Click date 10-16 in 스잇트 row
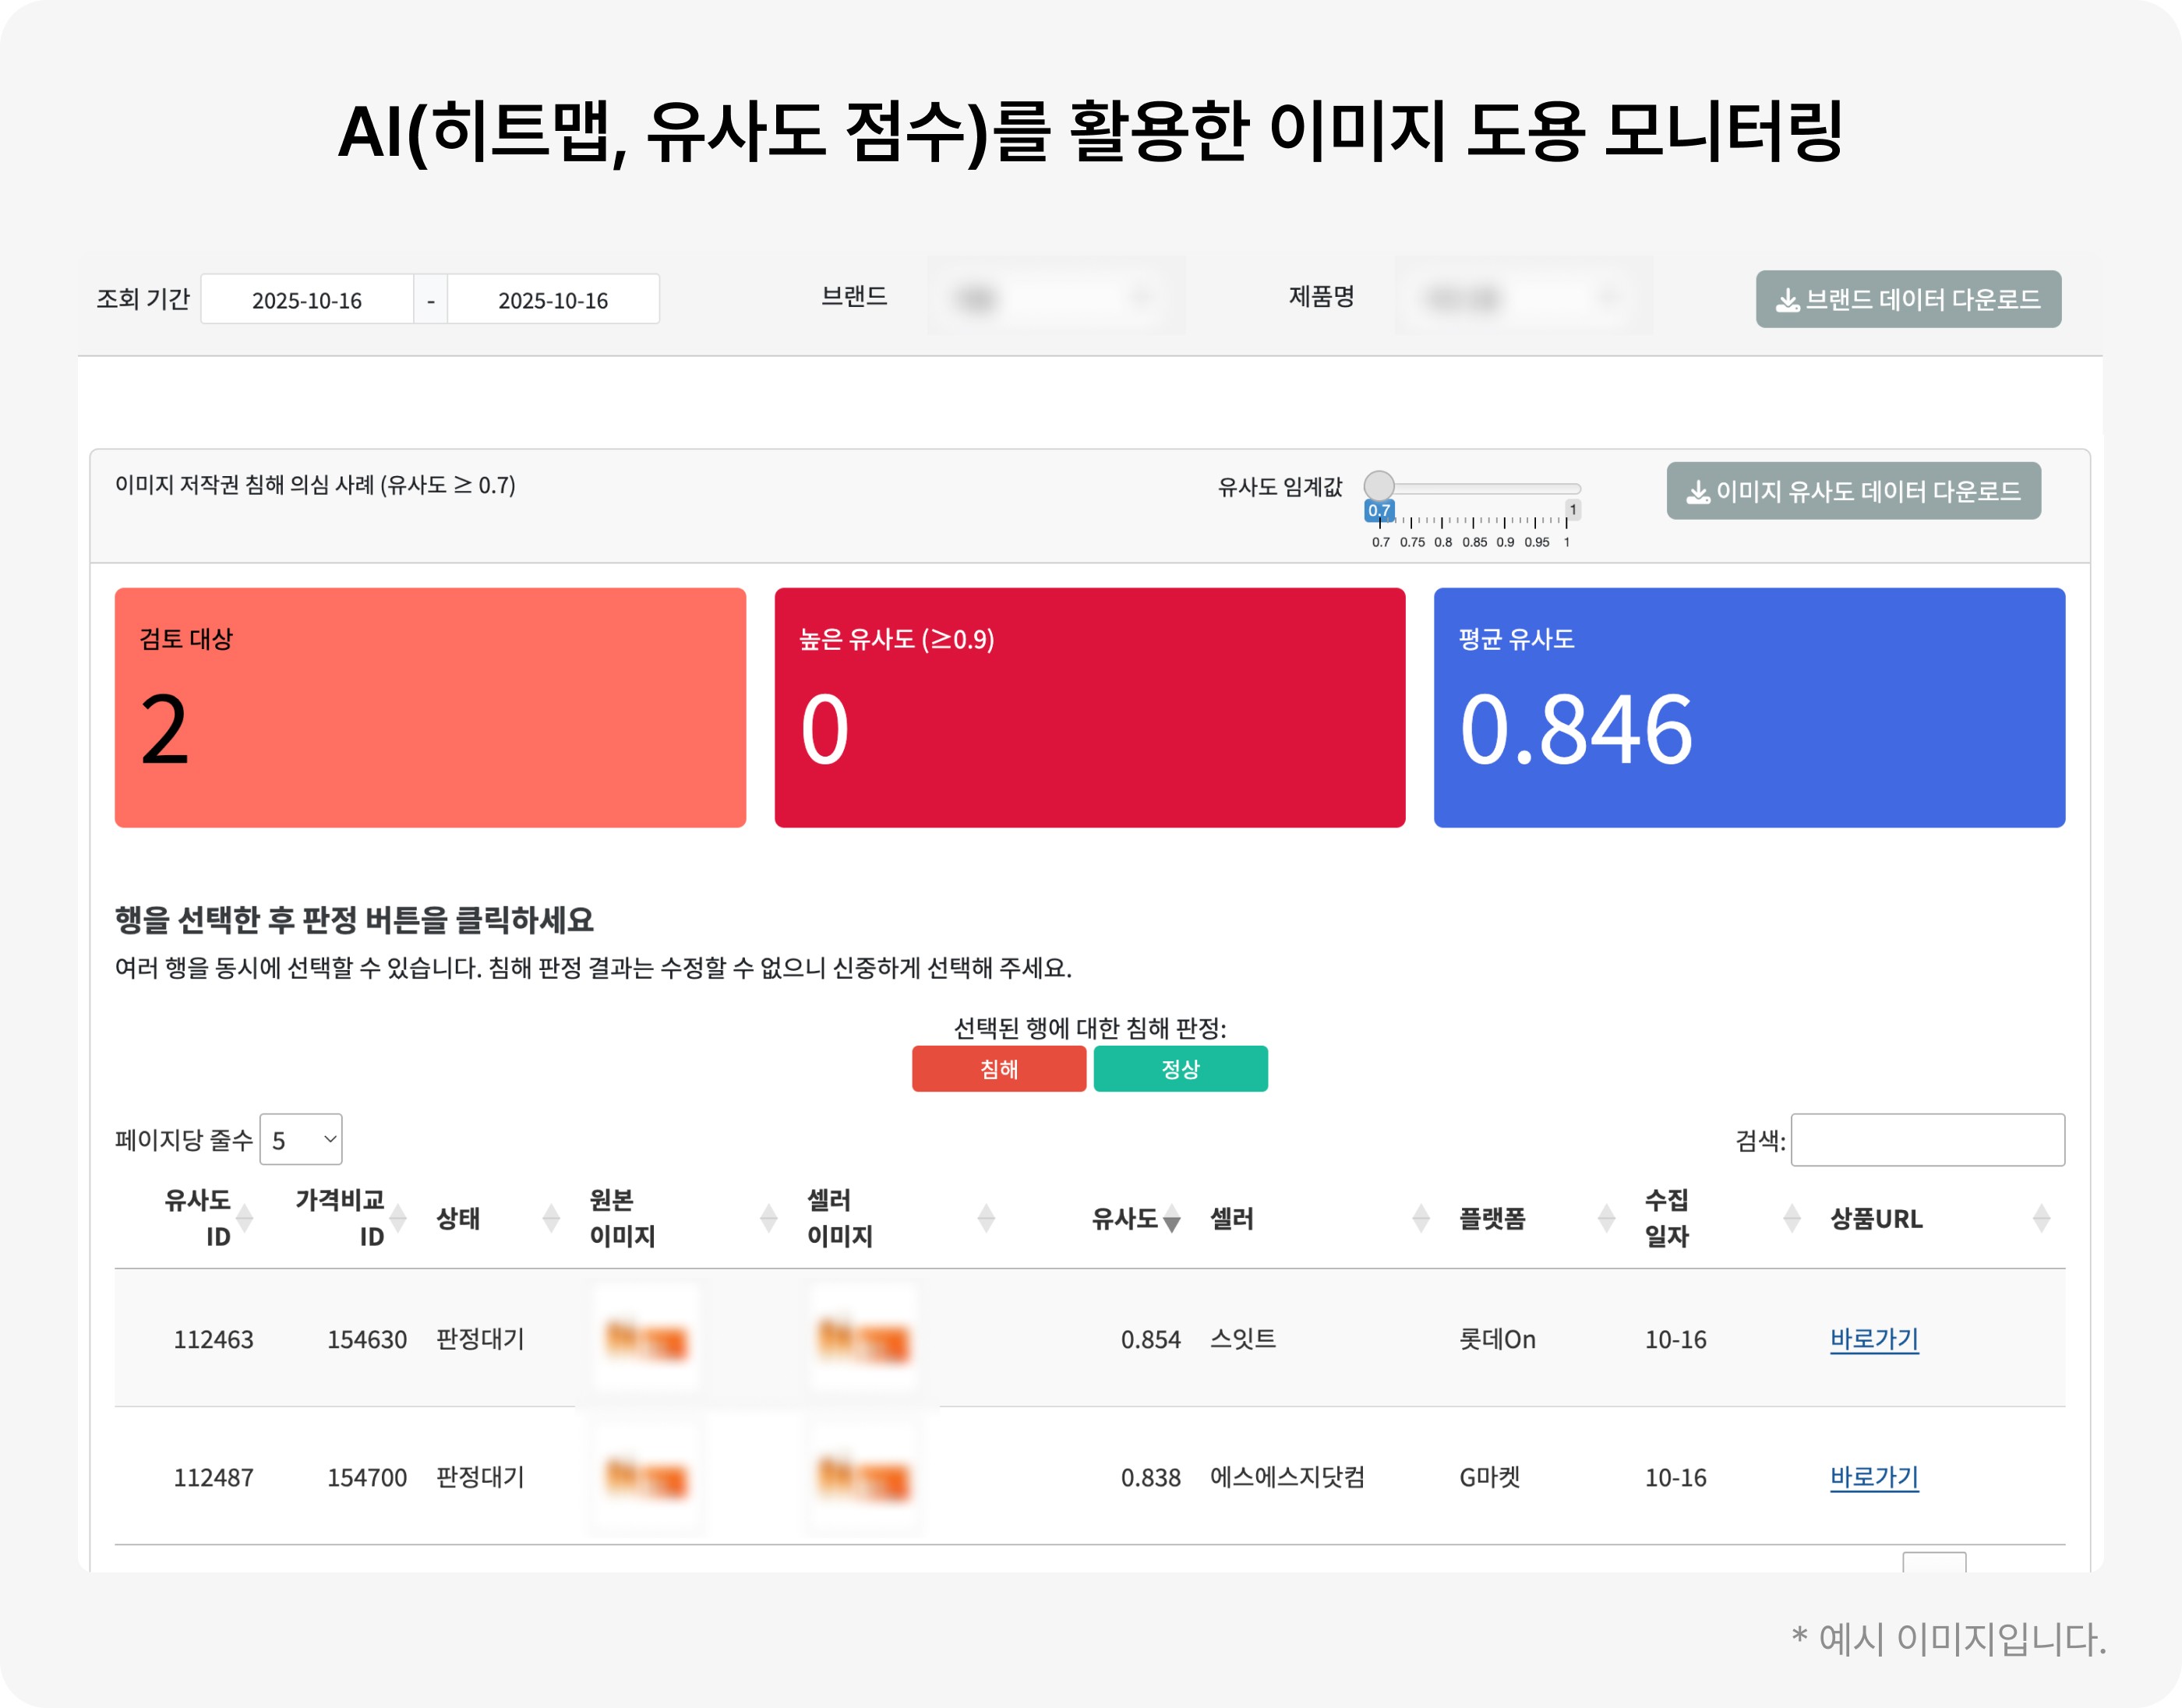 click(x=1675, y=1339)
